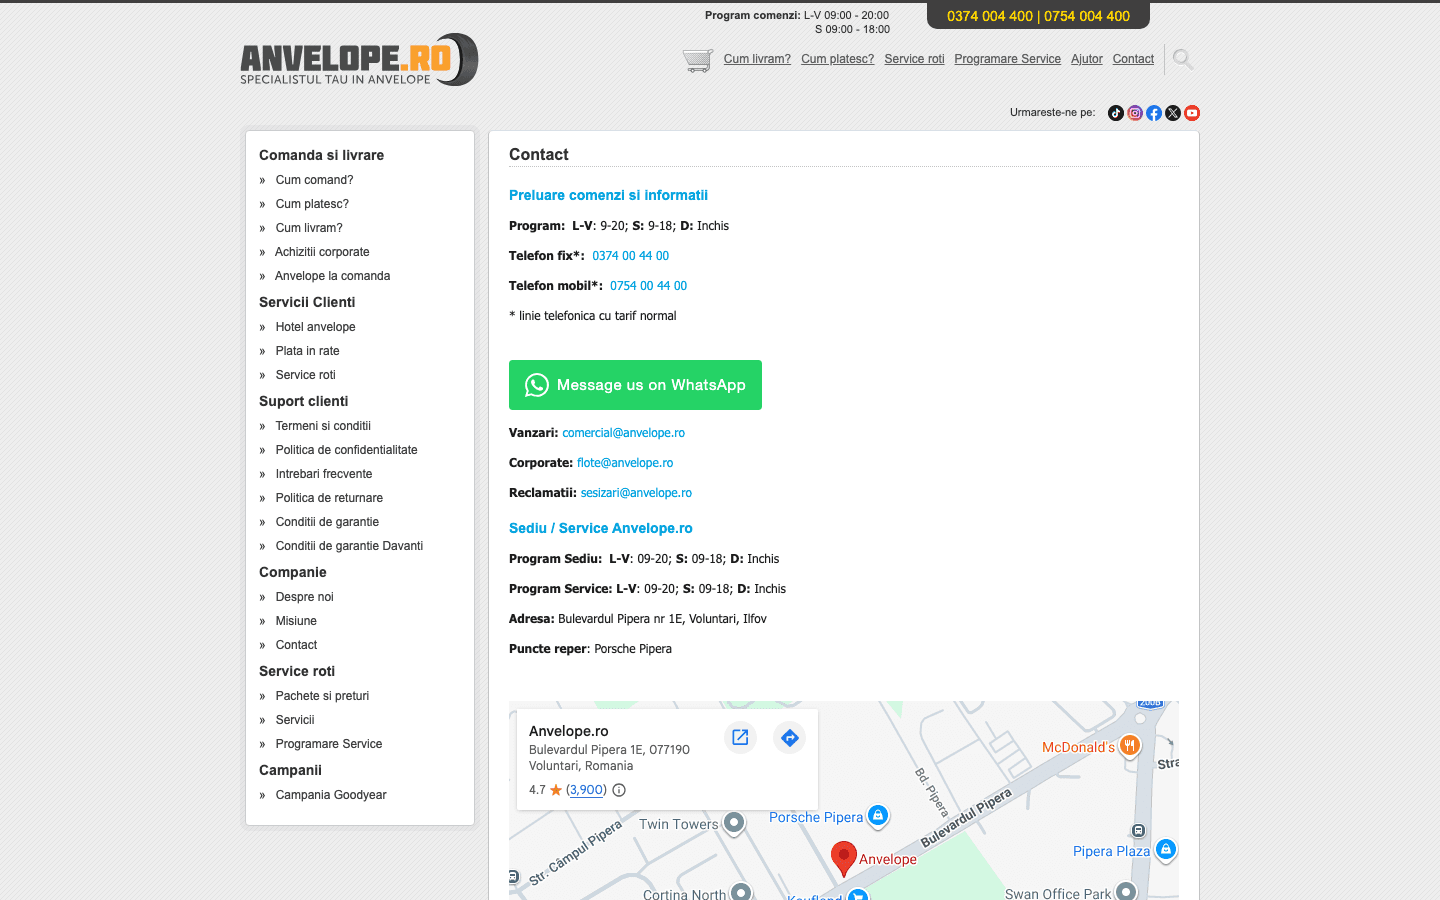Click Twin Towers map marker
The width and height of the screenshot is (1440, 900).
click(x=734, y=823)
